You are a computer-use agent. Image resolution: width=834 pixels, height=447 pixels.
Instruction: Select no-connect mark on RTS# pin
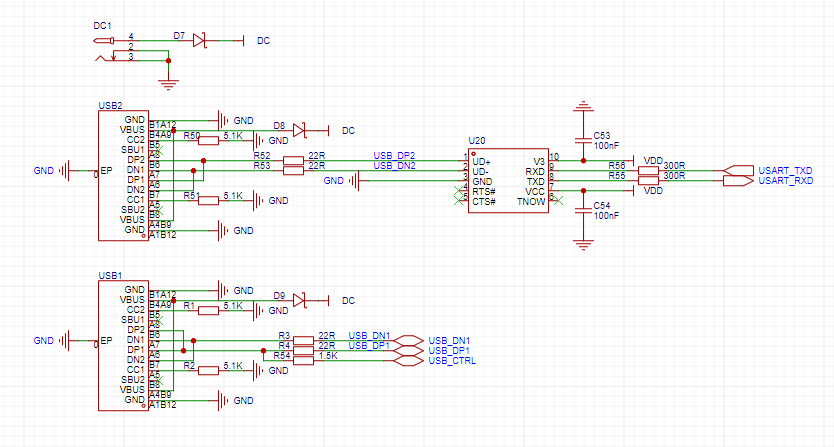click(458, 191)
